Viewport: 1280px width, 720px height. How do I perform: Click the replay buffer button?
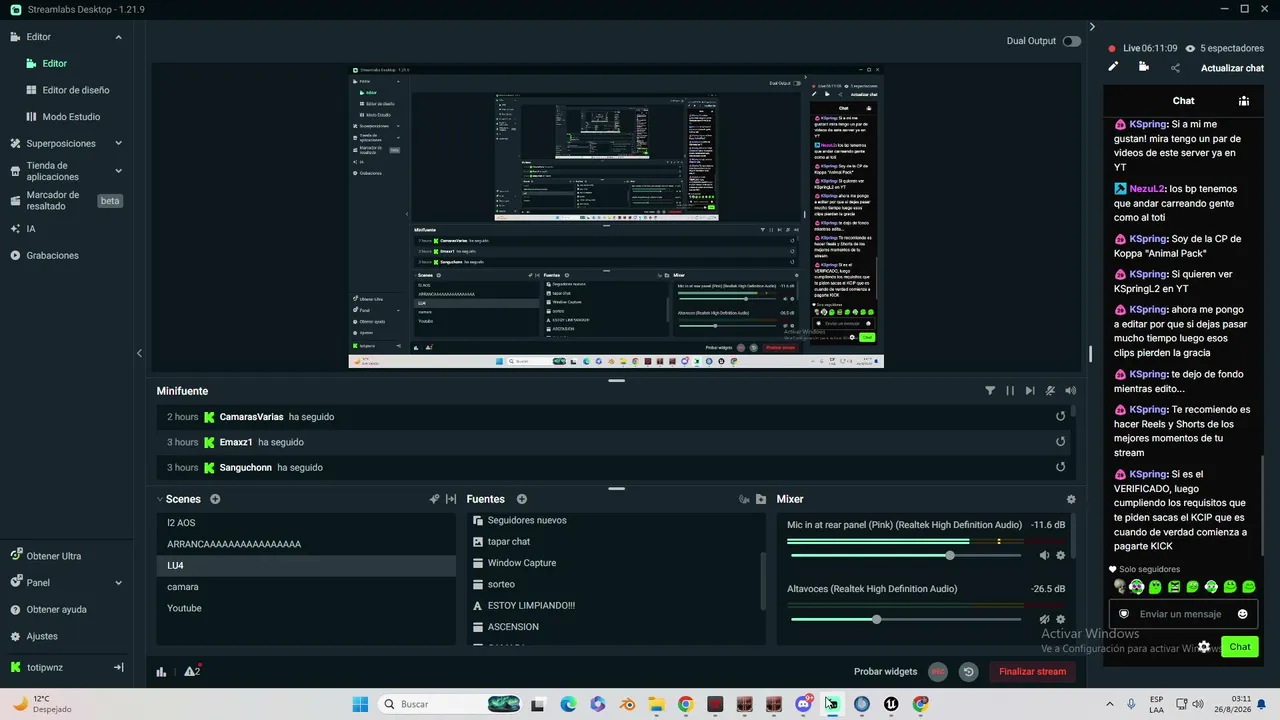pyautogui.click(x=968, y=672)
